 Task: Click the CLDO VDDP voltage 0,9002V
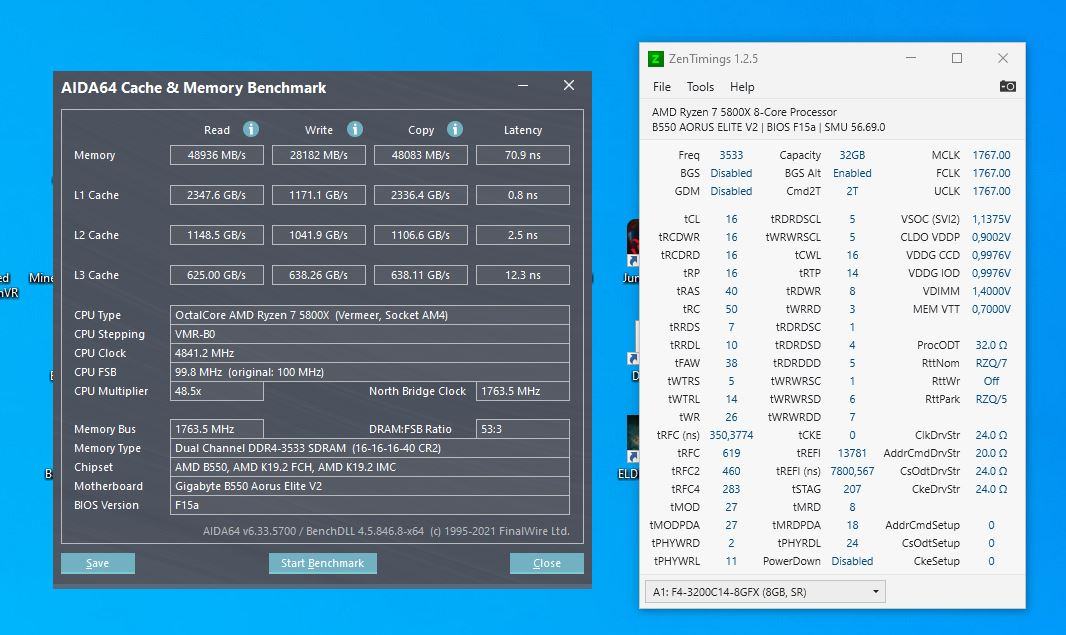991,237
